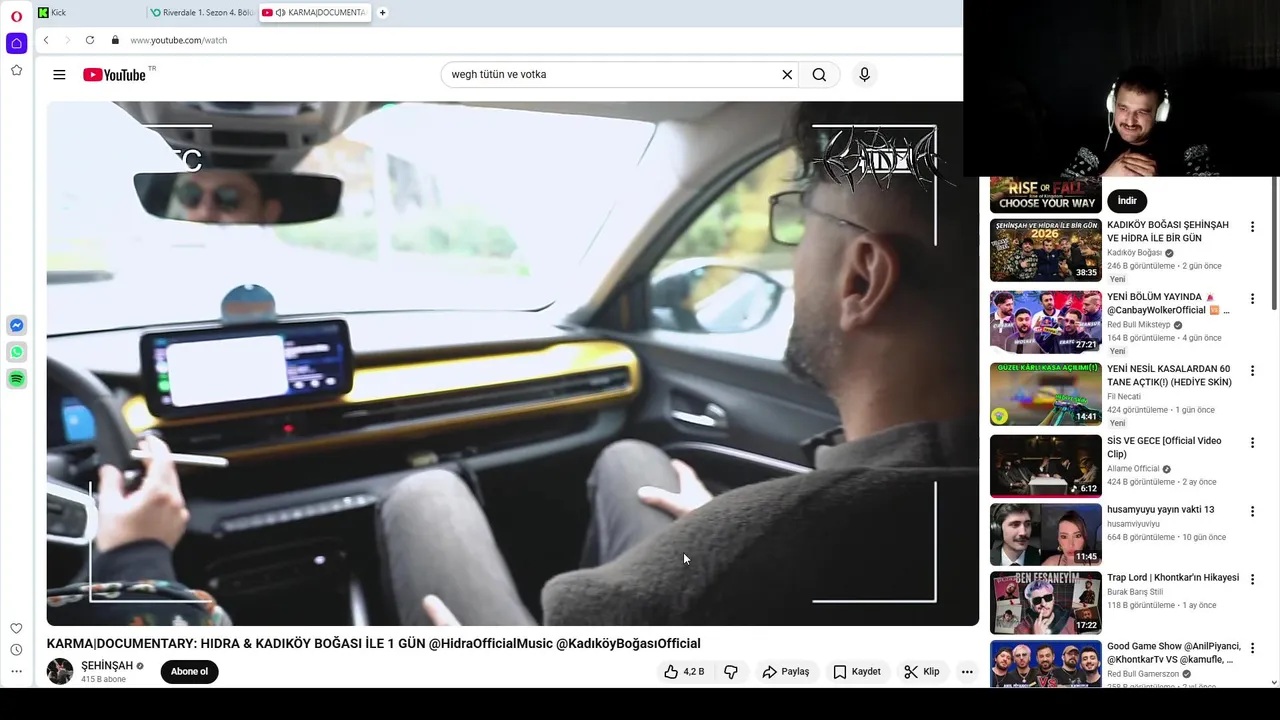
Task: Click Red Bull Miksteyp channel name
Action: [x=1138, y=325]
